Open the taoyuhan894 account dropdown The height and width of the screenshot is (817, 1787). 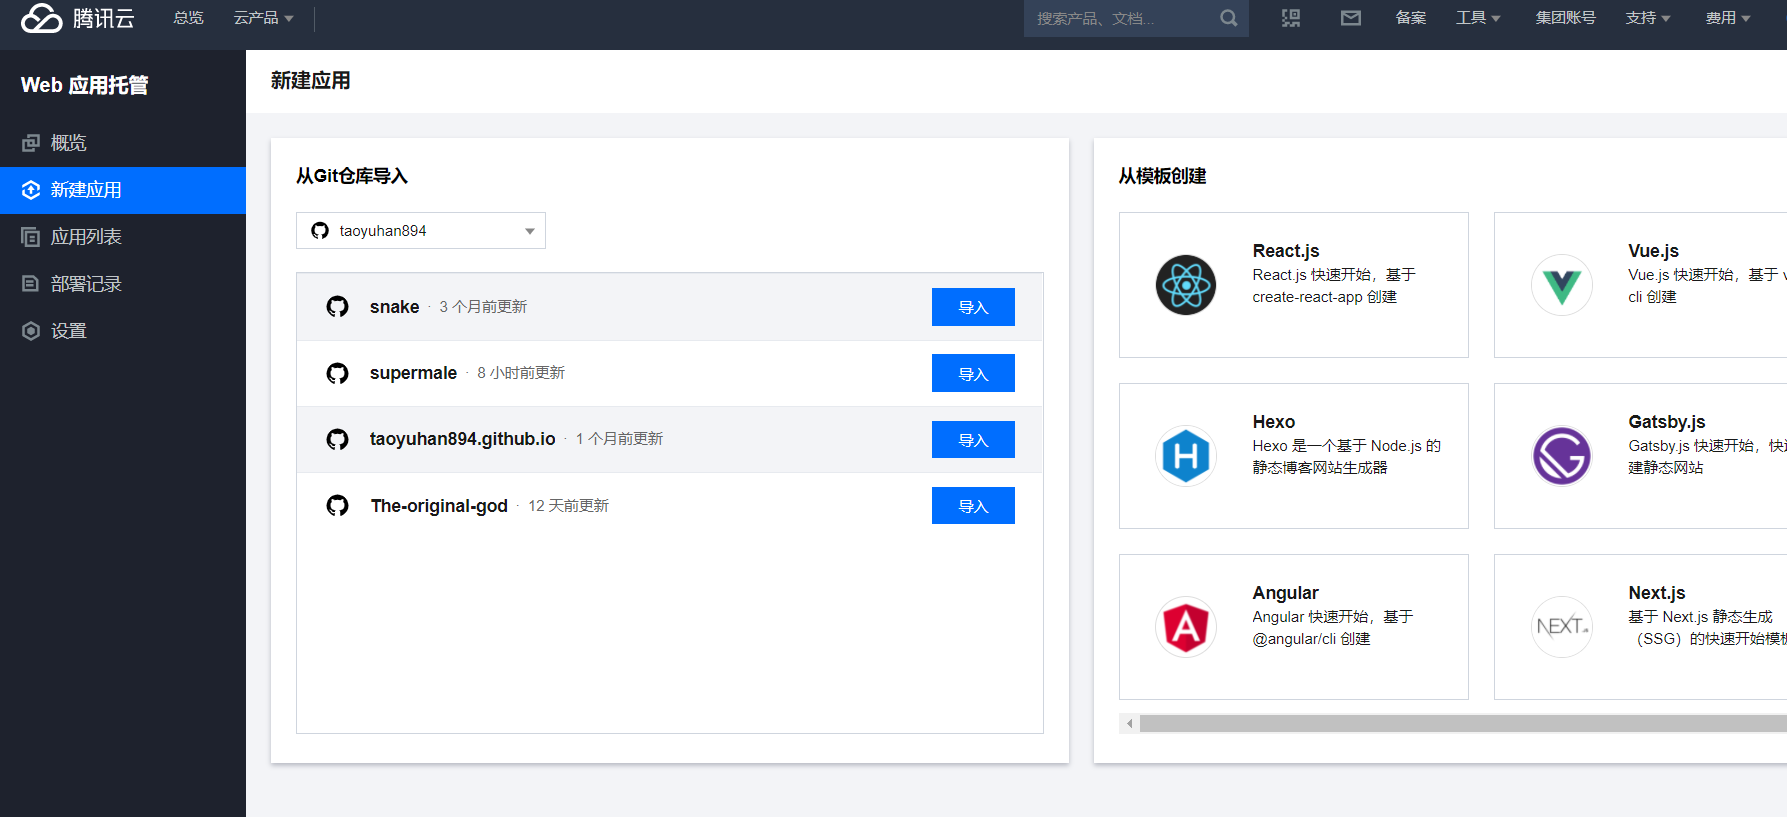[x=421, y=231]
